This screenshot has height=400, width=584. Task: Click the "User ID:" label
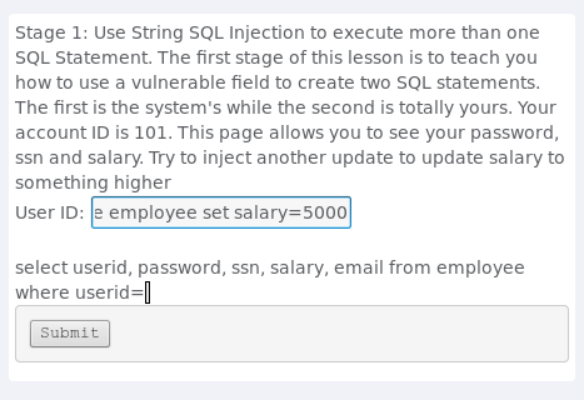50,213
